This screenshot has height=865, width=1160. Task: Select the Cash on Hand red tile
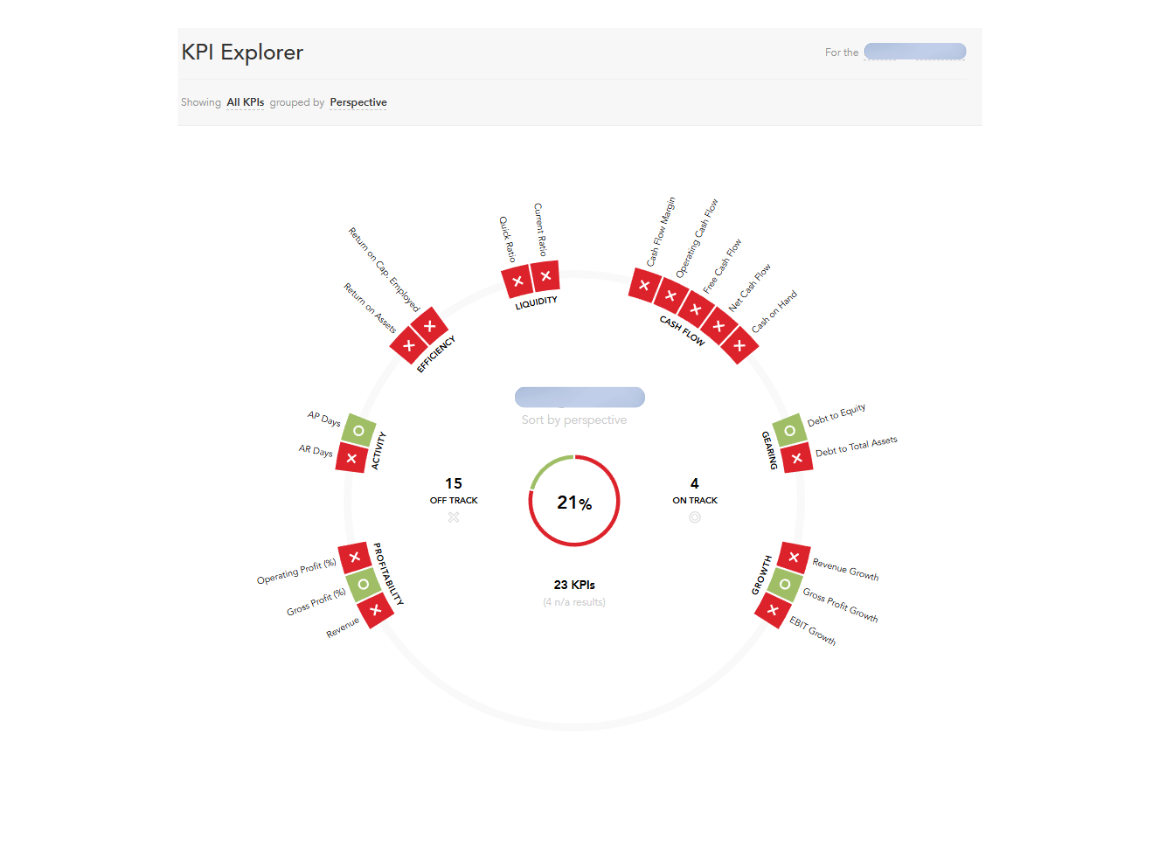(740, 345)
